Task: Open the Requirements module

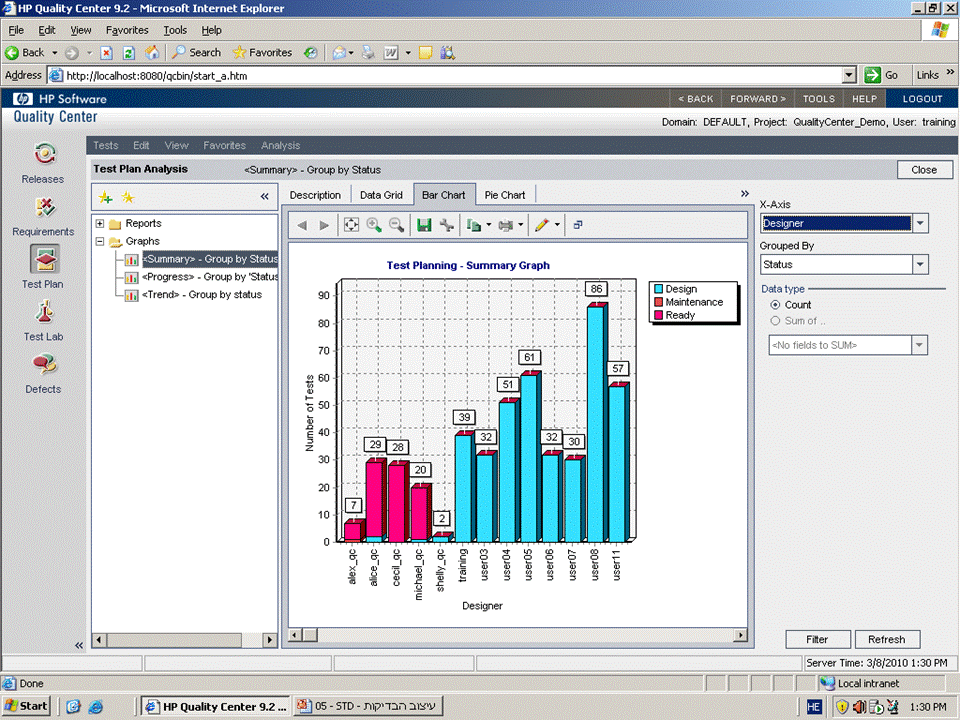Action: point(43,216)
